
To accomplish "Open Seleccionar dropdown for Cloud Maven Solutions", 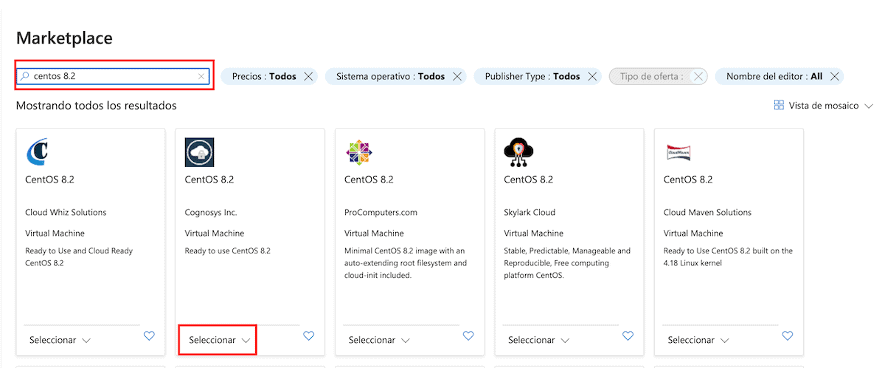I will pyautogui.click(x=699, y=340).
